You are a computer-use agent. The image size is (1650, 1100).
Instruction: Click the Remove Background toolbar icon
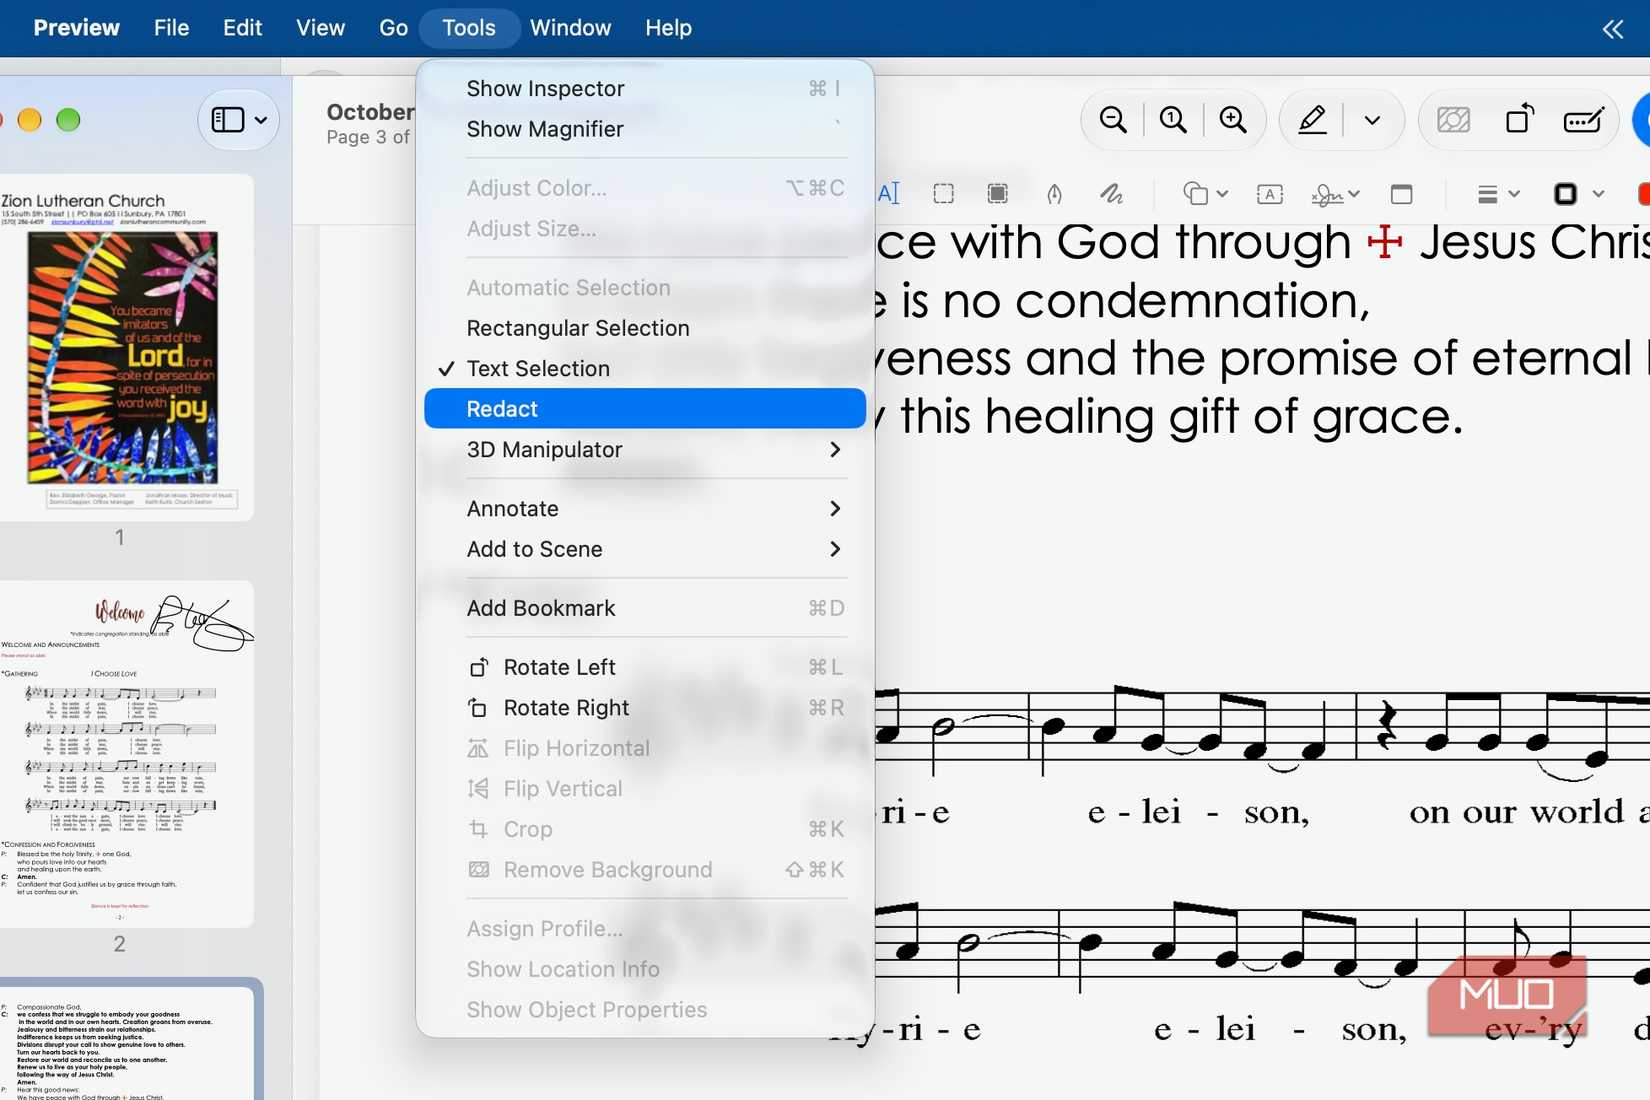(x=1453, y=120)
